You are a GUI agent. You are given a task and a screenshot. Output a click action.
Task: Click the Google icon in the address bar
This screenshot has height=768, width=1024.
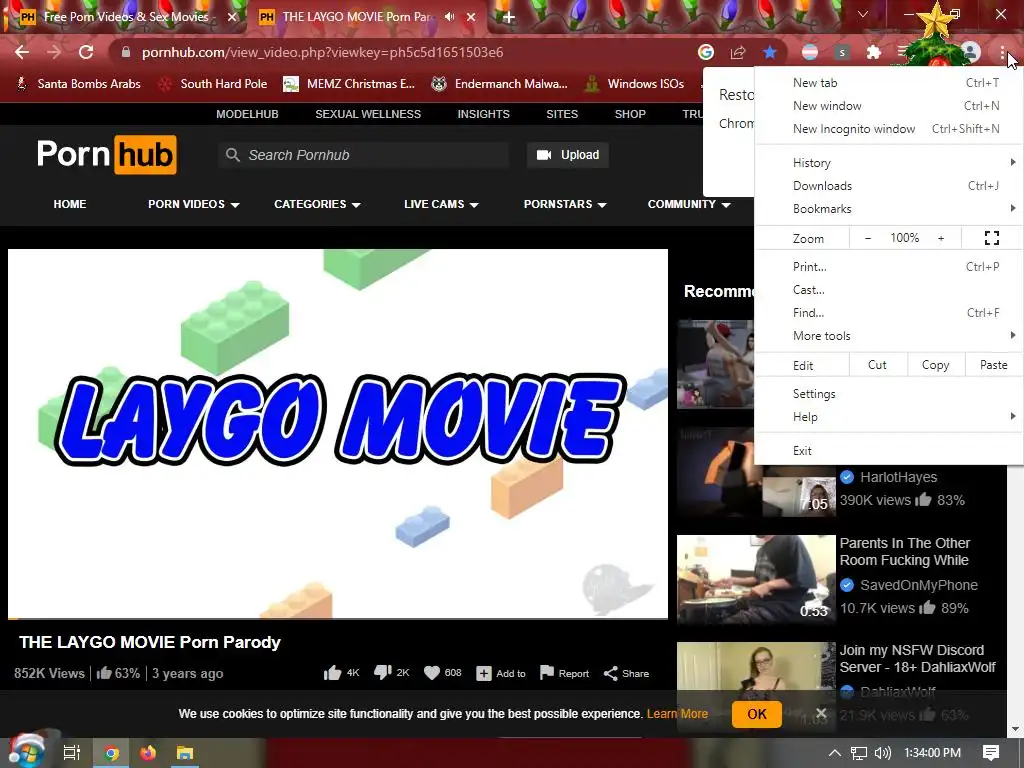point(705,52)
